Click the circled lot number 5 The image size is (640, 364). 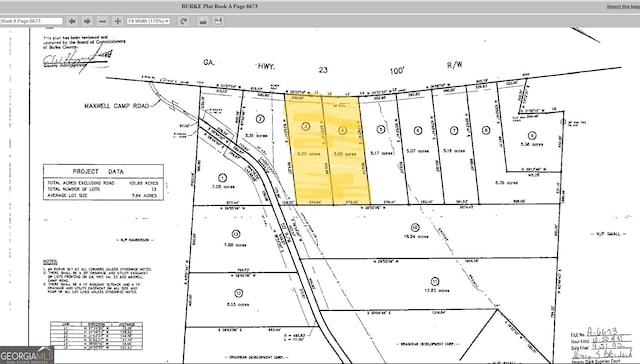point(380,129)
